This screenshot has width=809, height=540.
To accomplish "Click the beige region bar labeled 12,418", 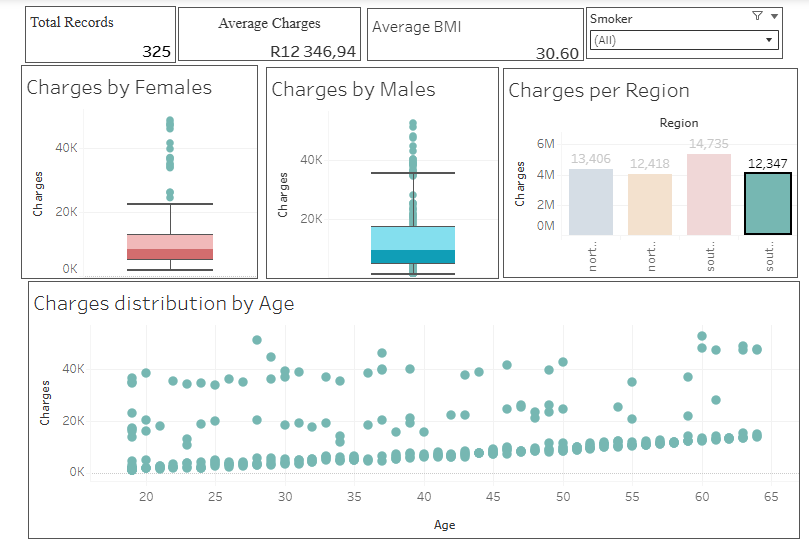I will tap(650, 204).
